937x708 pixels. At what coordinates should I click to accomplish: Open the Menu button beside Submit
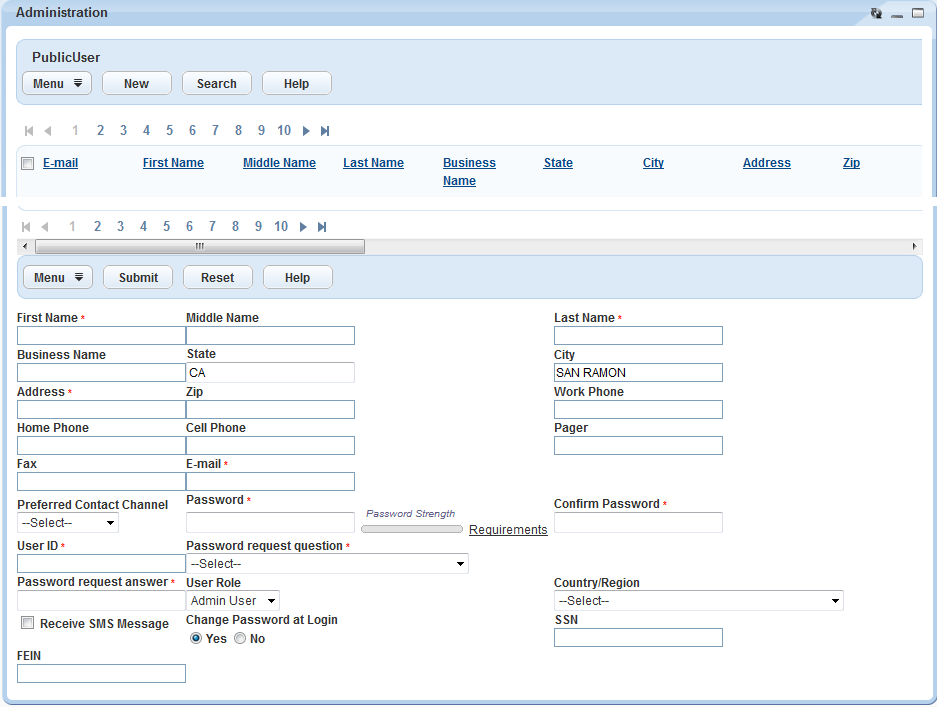click(58, 278)
